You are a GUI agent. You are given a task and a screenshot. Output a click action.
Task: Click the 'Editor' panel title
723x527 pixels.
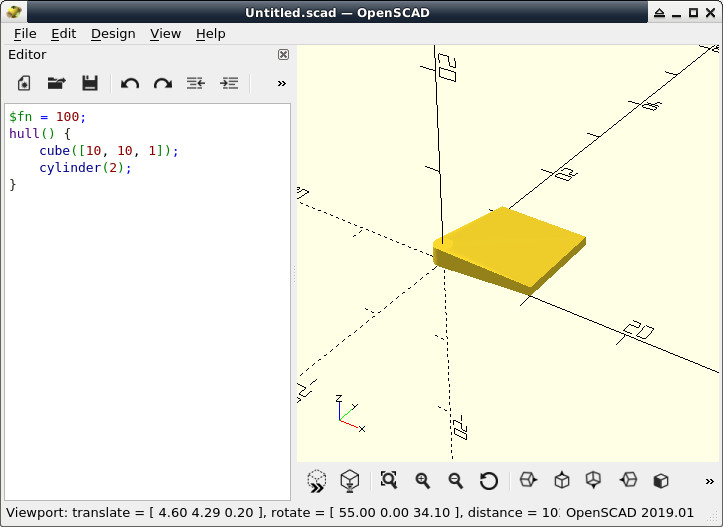click(27, 54)
